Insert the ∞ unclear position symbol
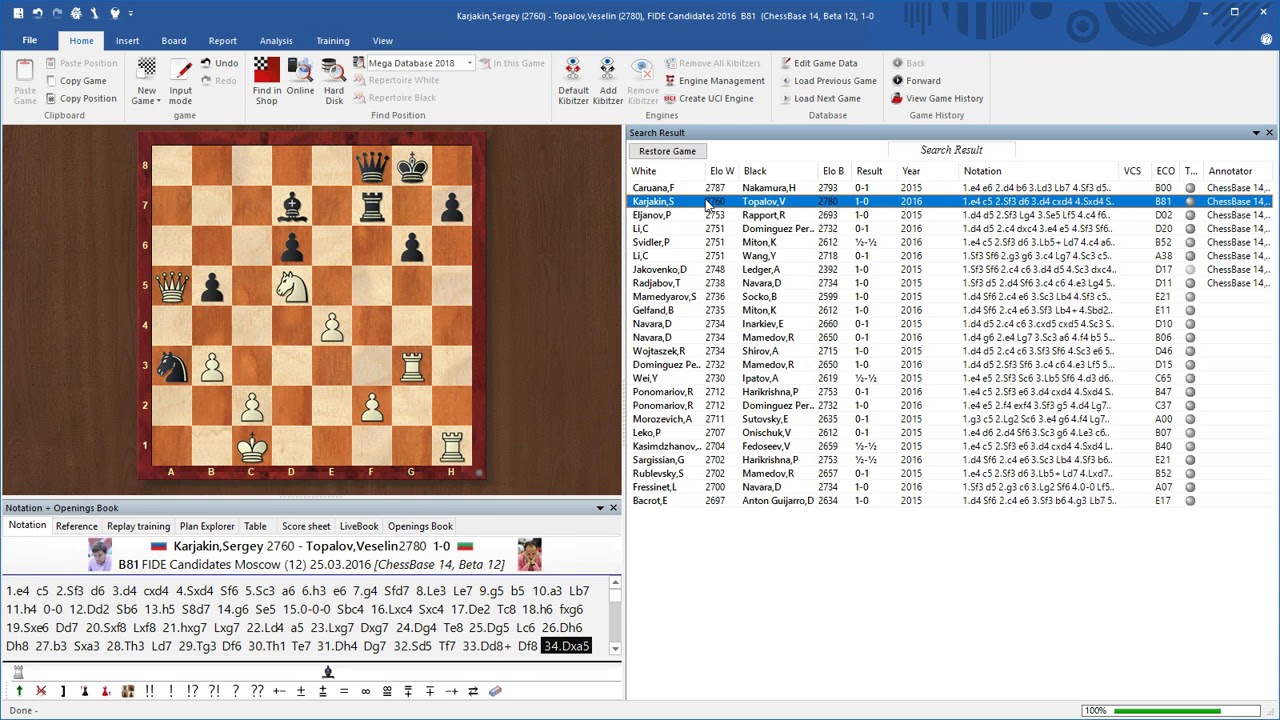The height and width of the screenshot is (720, 1280). 365,691
